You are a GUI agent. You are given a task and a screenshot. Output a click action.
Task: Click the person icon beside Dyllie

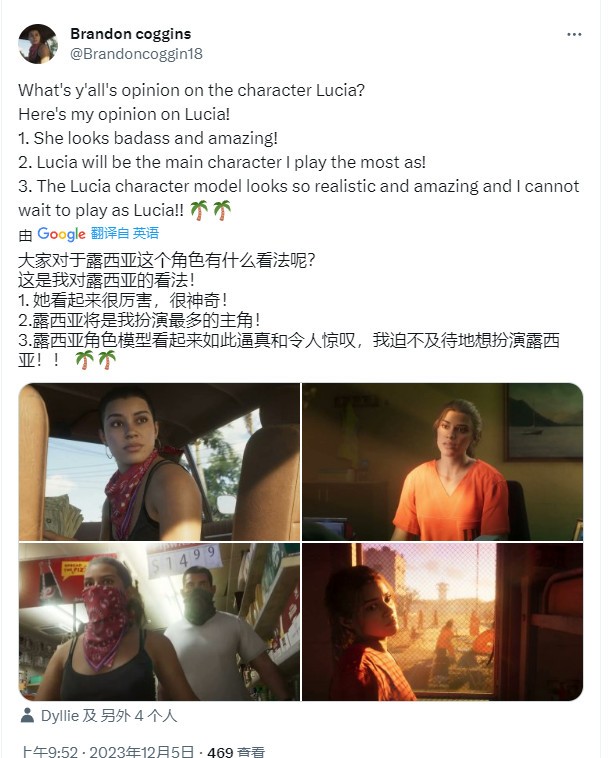coord(27,715)
